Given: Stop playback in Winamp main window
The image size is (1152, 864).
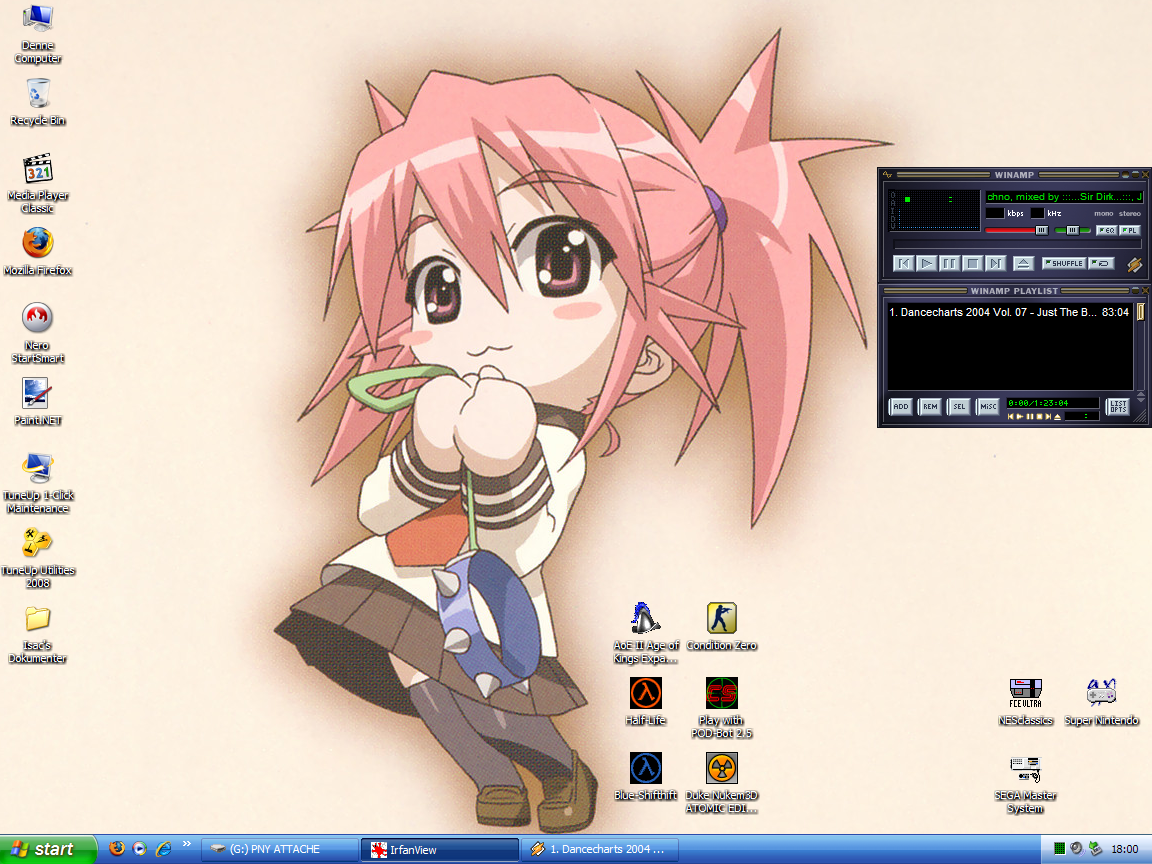Looking at the screenshot, I should tap(973, 263).
